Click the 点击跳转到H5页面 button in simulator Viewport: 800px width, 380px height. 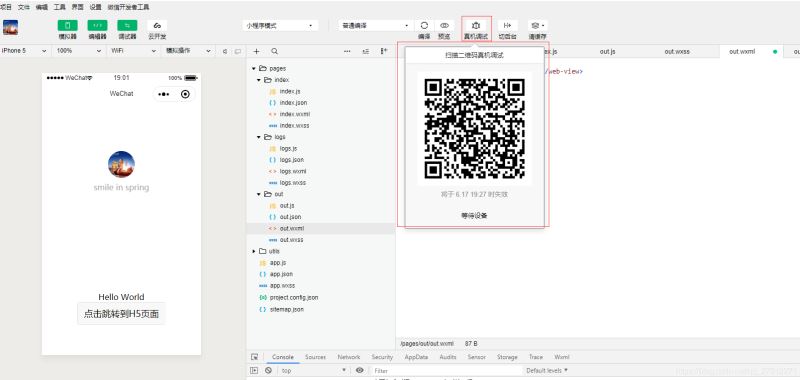pyautogui.click(x=121, y=314)
